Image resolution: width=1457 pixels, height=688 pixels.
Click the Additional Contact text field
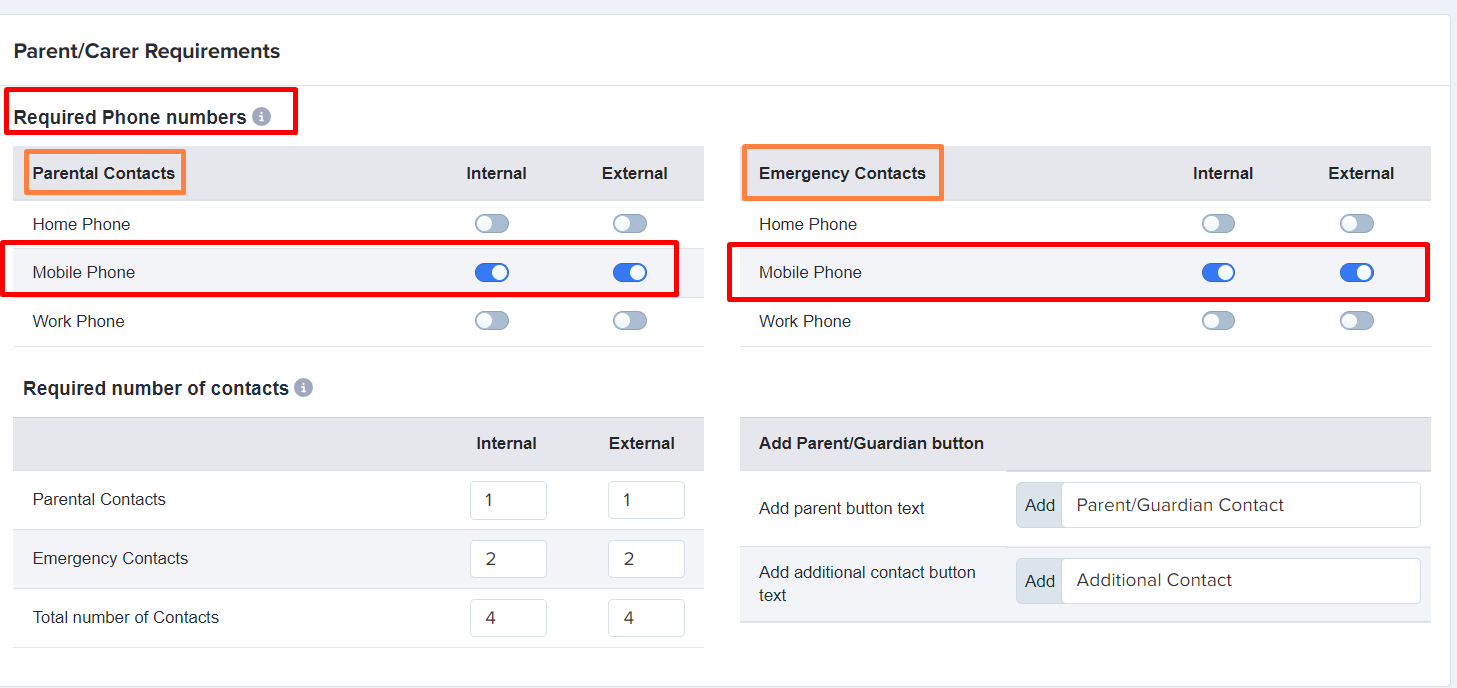coord(1241,581)
